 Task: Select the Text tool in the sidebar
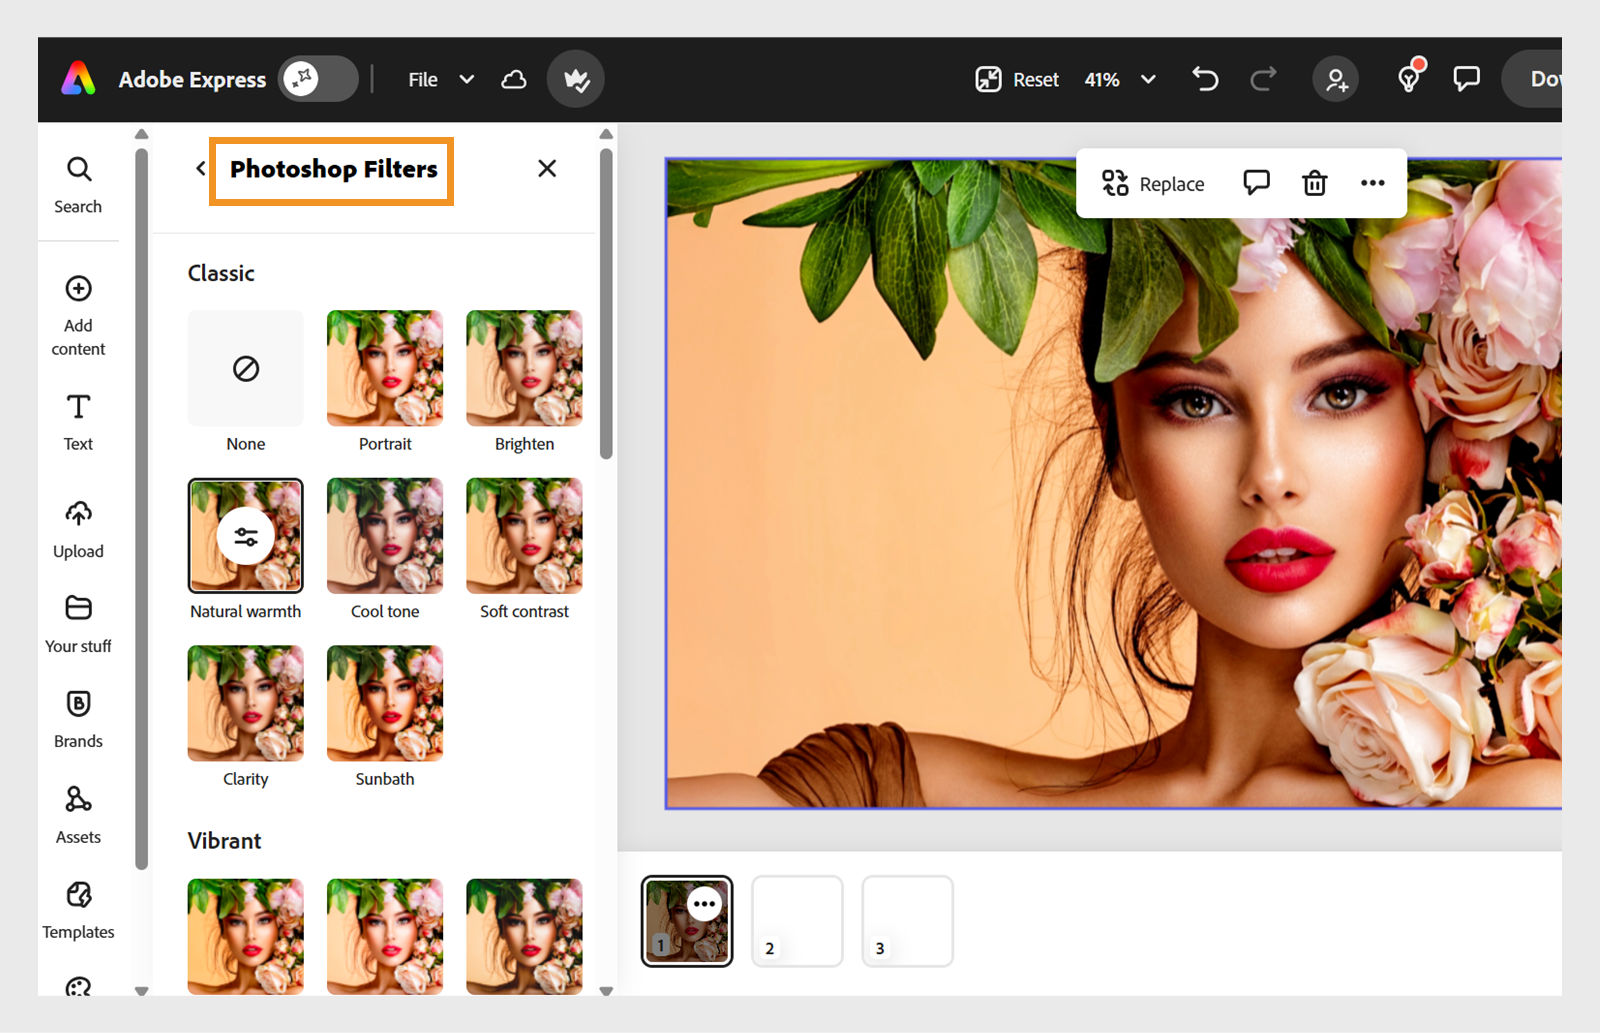77,421
